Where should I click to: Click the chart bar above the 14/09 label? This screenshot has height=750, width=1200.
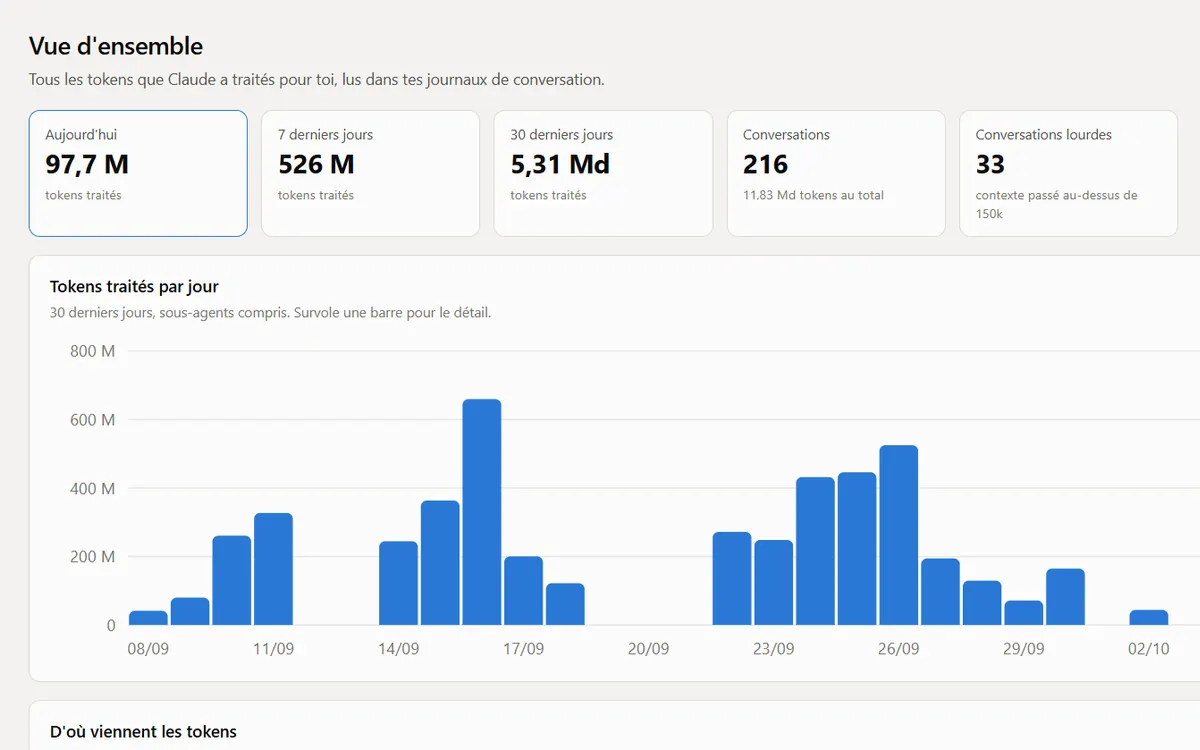[398, 583]
